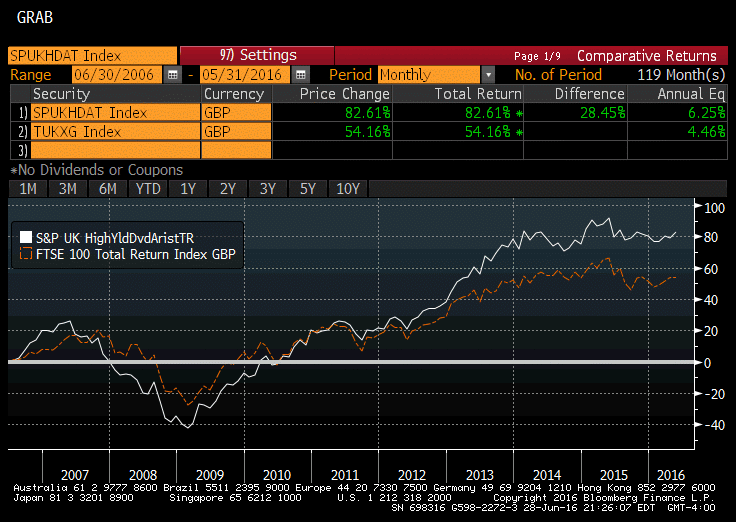Click the 119 Month(s) period count
This screenshot has width=736, height=522.
[681, 75]
